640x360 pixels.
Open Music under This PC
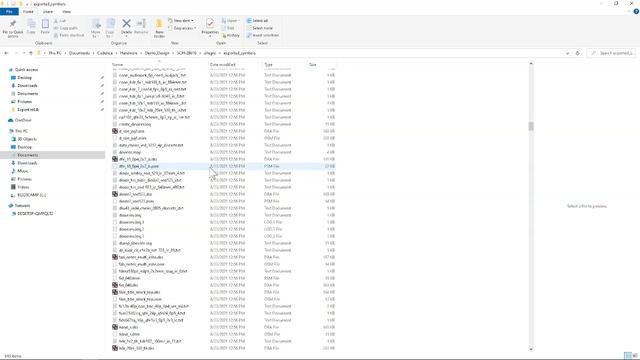point(22,171)
